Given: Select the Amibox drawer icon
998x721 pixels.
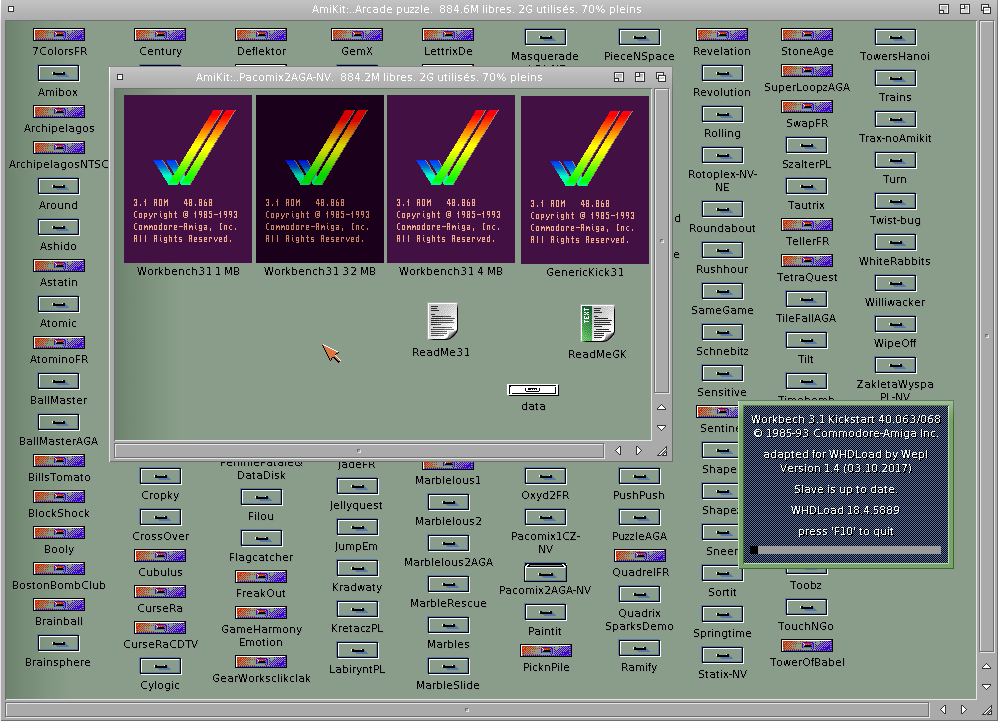Looking at the screenshot, I should click(59, 74).
